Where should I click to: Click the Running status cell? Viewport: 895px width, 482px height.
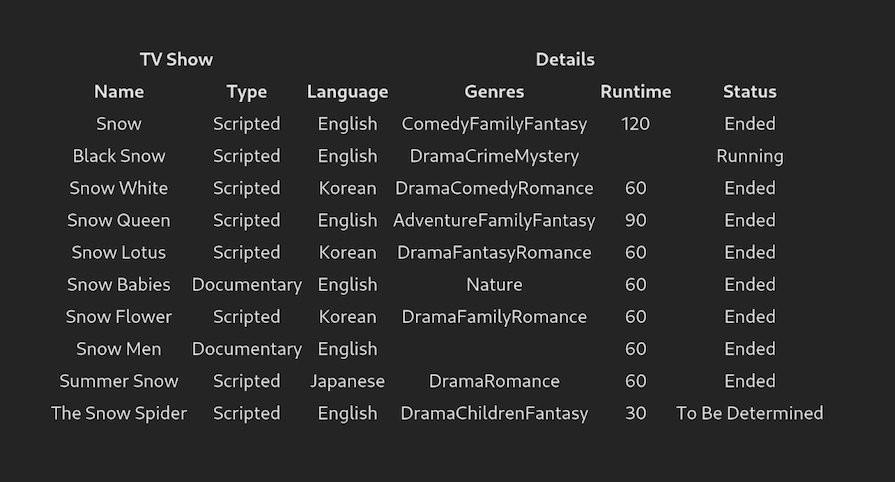click(x=749, y=156)
